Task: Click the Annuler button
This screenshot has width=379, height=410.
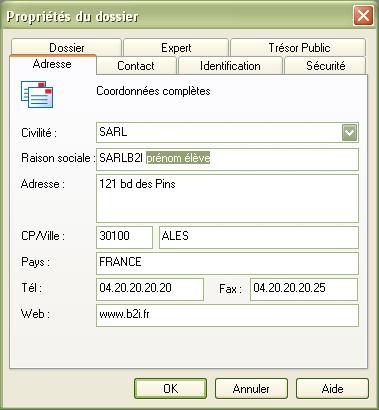Action: [251, 389]
